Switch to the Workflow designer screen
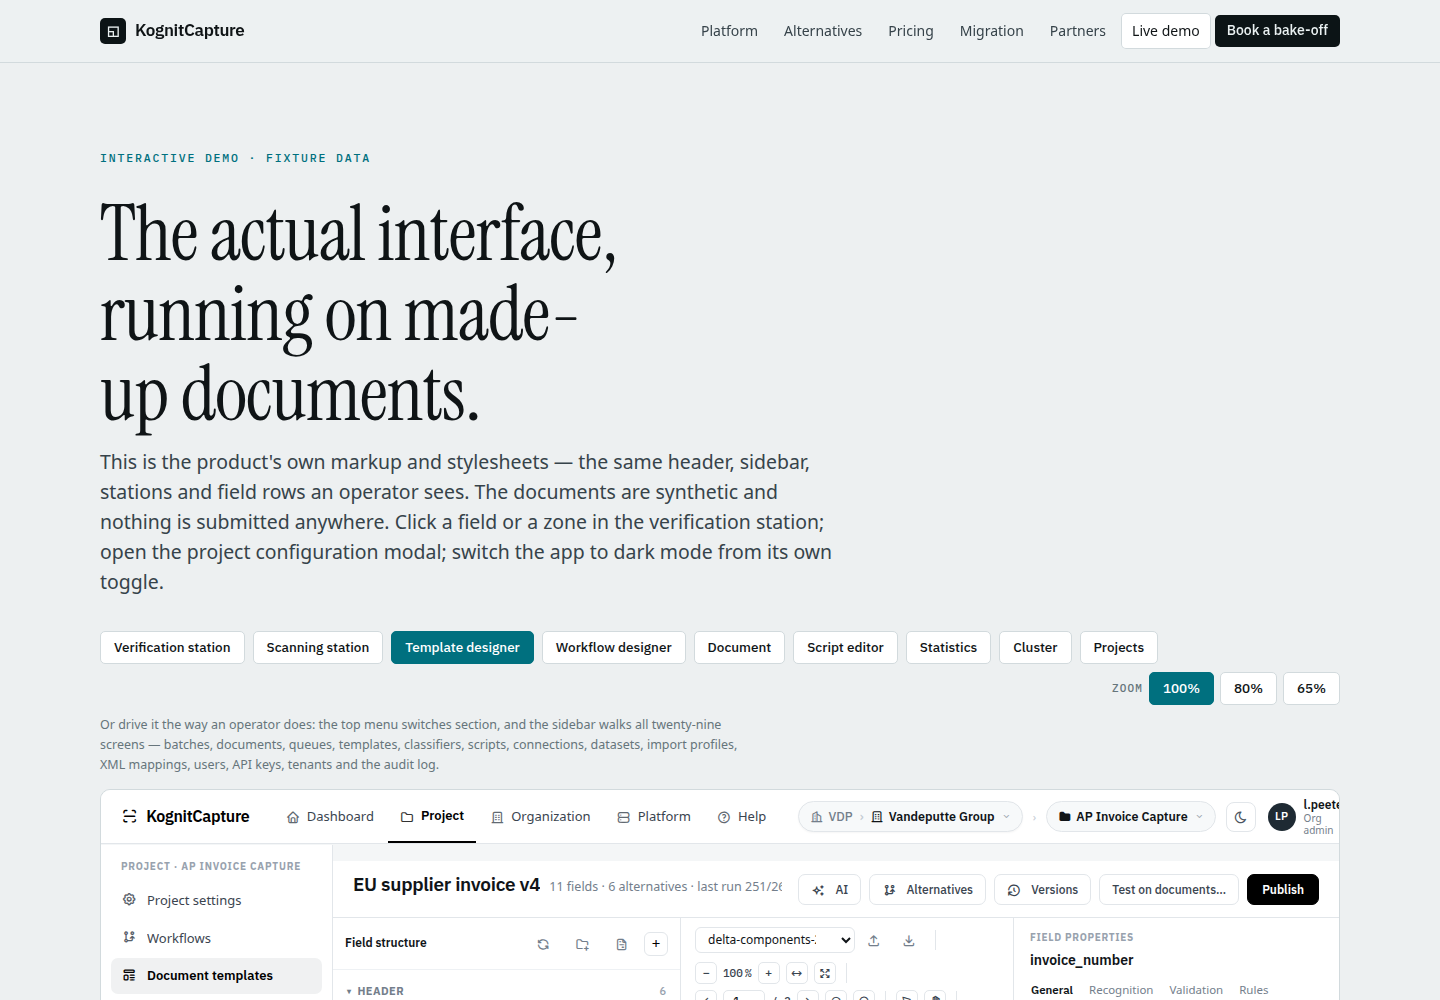This screenshot has width=1440, height=1000. tap(614, 648)
